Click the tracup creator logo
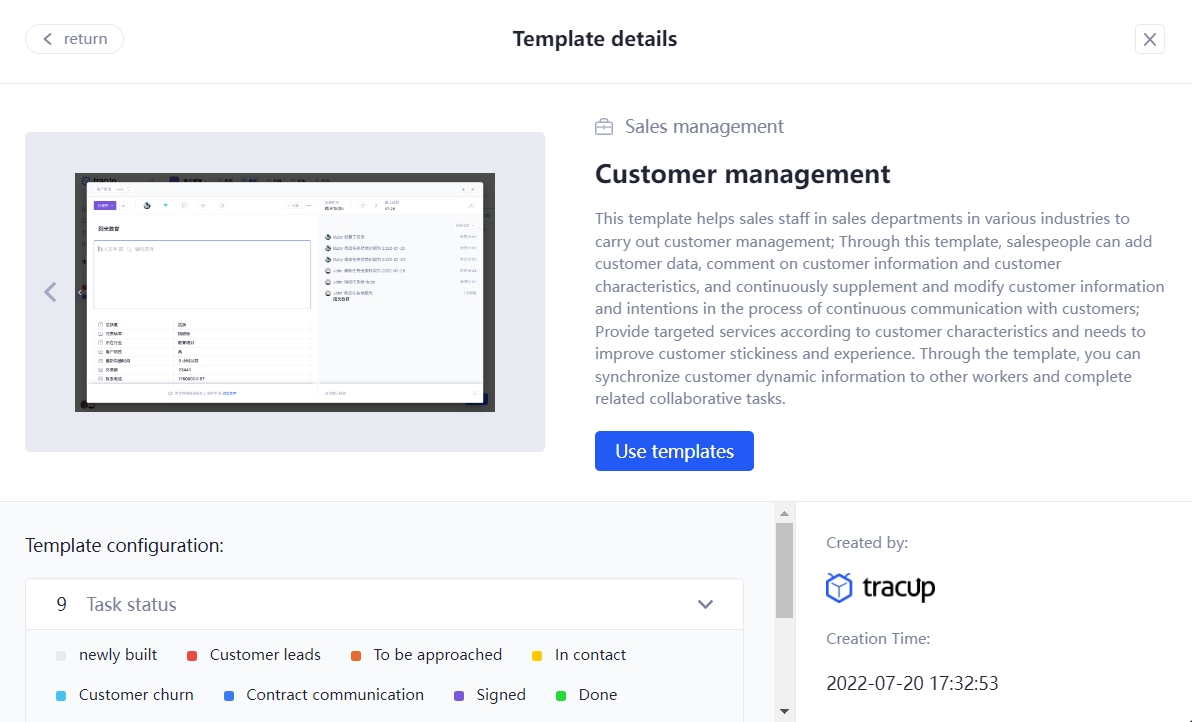Image resolution: width=1192 pixels, height=722 pixels. (880, 588)
